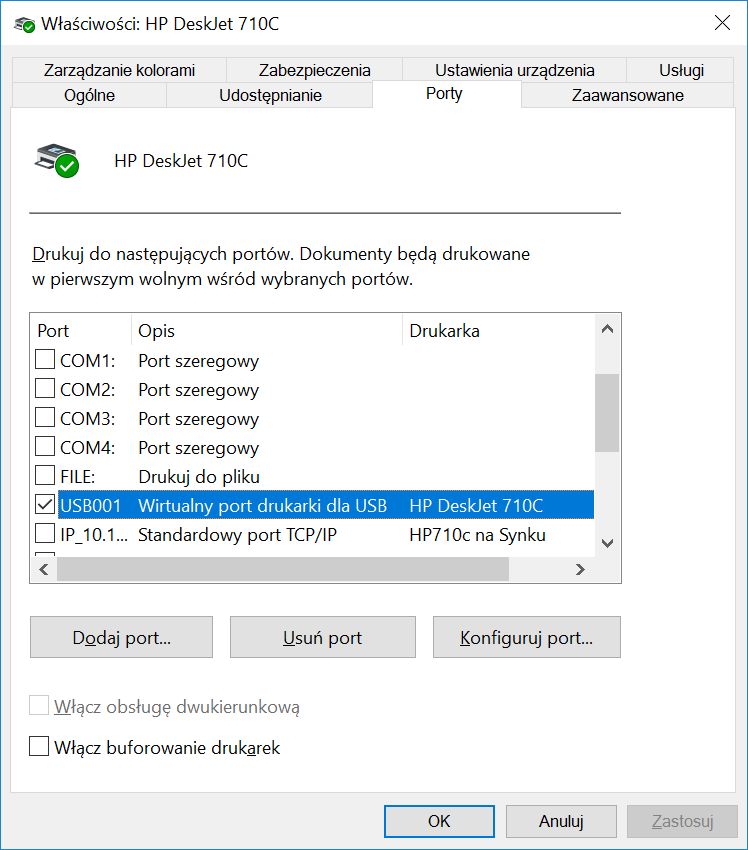Click 'HP710c na Synku' printer cell
Image resolution: width=748 pixels, height=850 pixels.
click(x=478, y=535)
